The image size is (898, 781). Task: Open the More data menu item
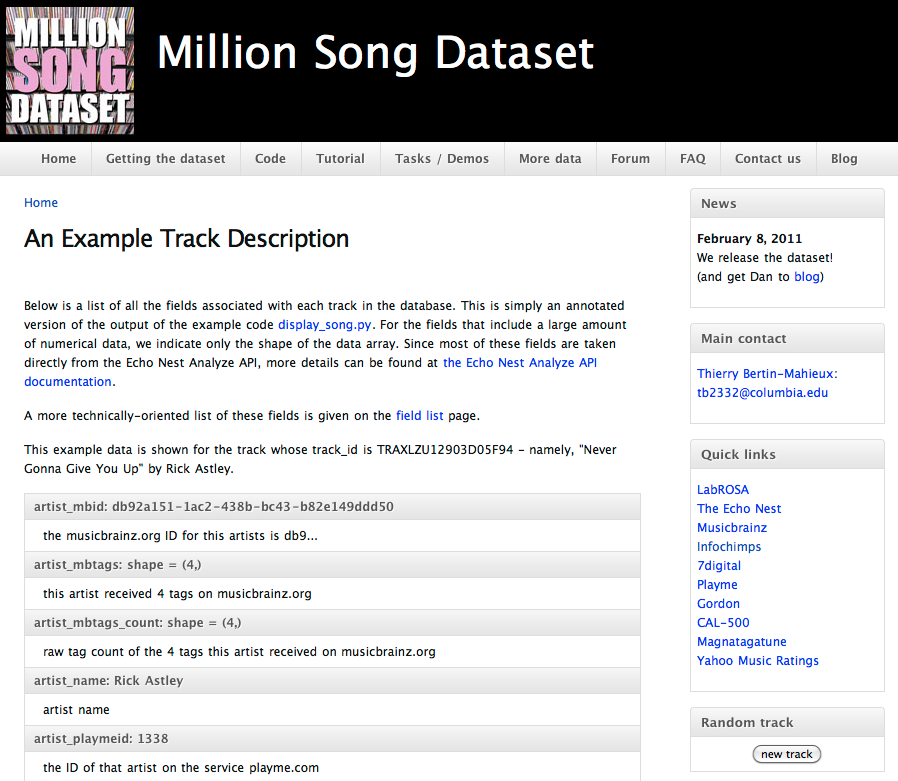(x=550, y=159)
